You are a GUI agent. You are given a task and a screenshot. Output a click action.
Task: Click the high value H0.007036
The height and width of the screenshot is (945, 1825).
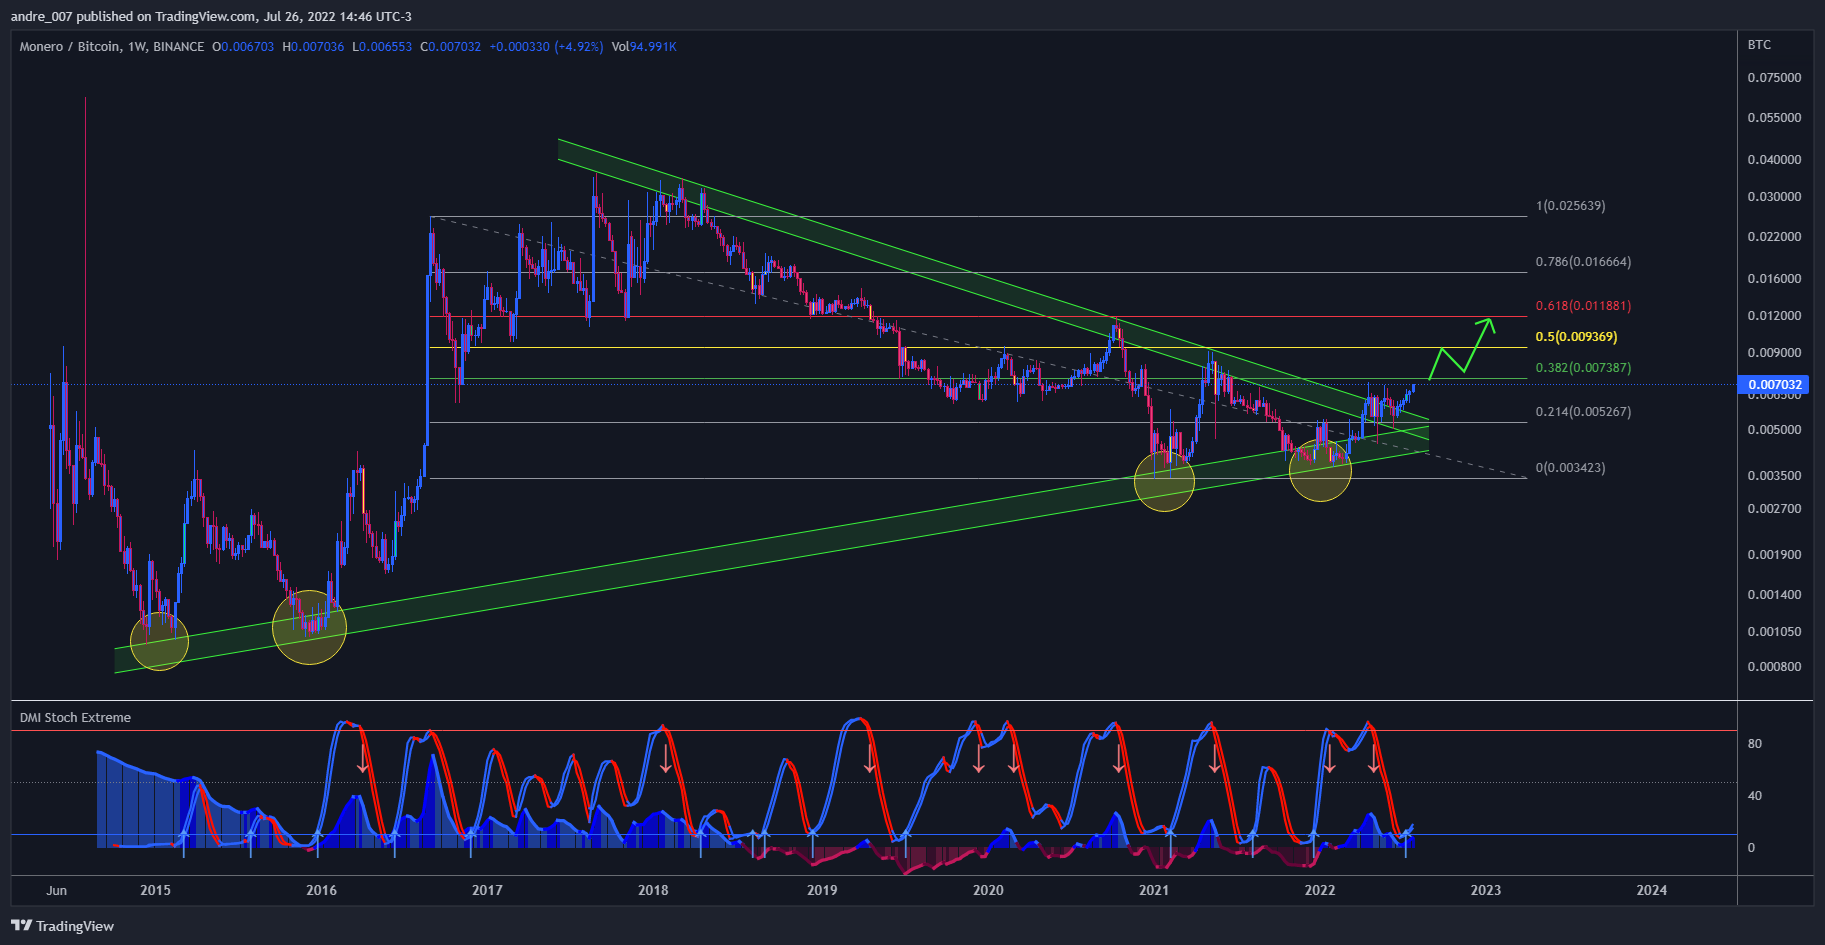[313, 47]
